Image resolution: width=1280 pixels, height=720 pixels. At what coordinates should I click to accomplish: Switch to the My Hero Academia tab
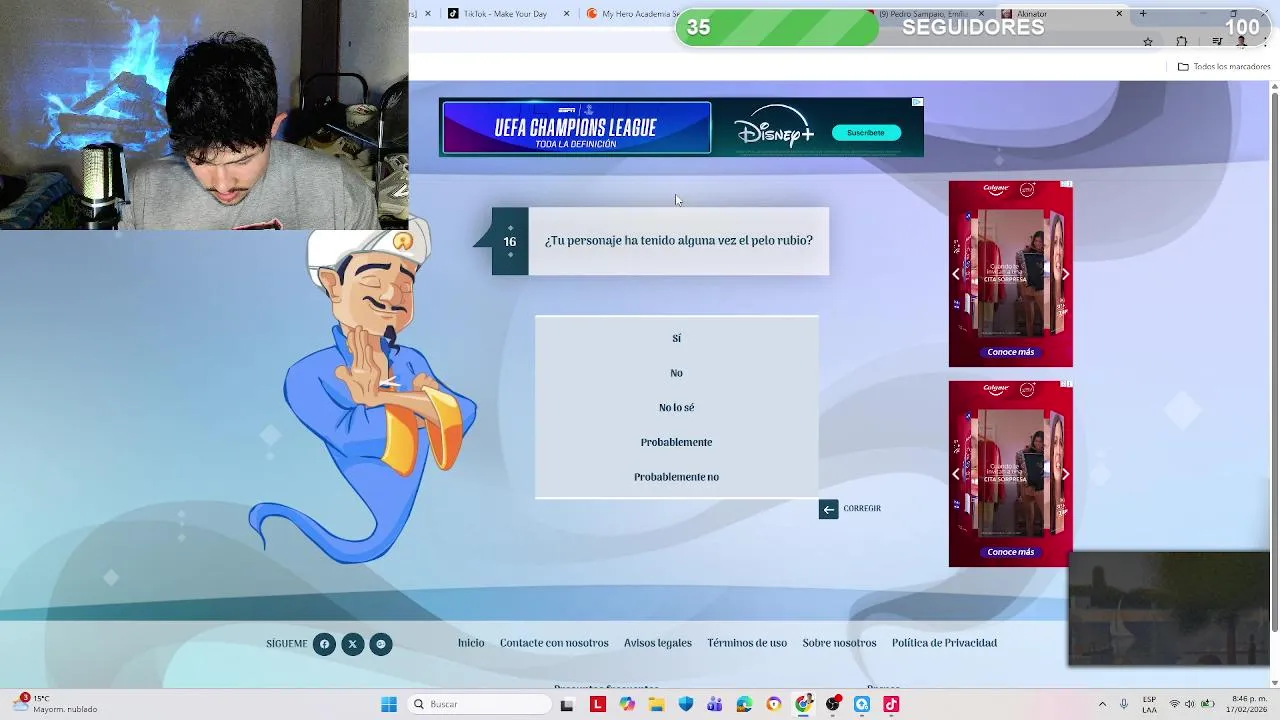(x=632, y=14)
